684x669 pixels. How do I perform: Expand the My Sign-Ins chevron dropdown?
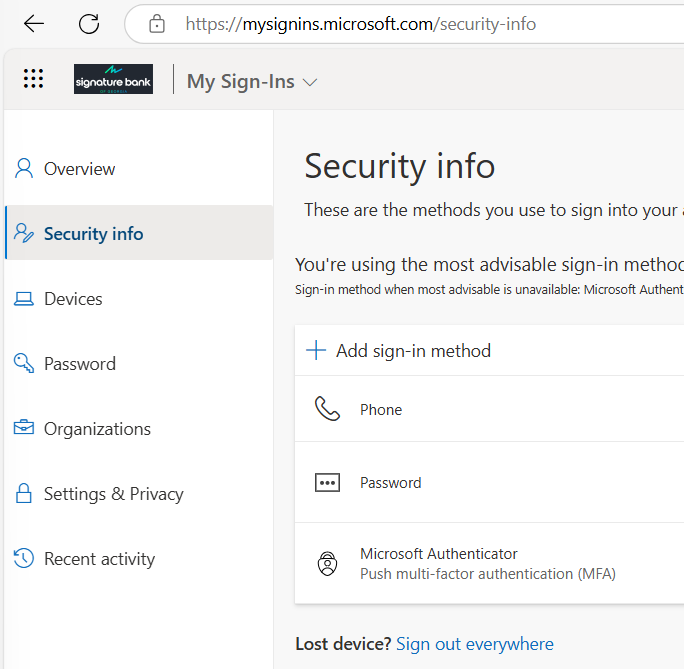point(310,82)
